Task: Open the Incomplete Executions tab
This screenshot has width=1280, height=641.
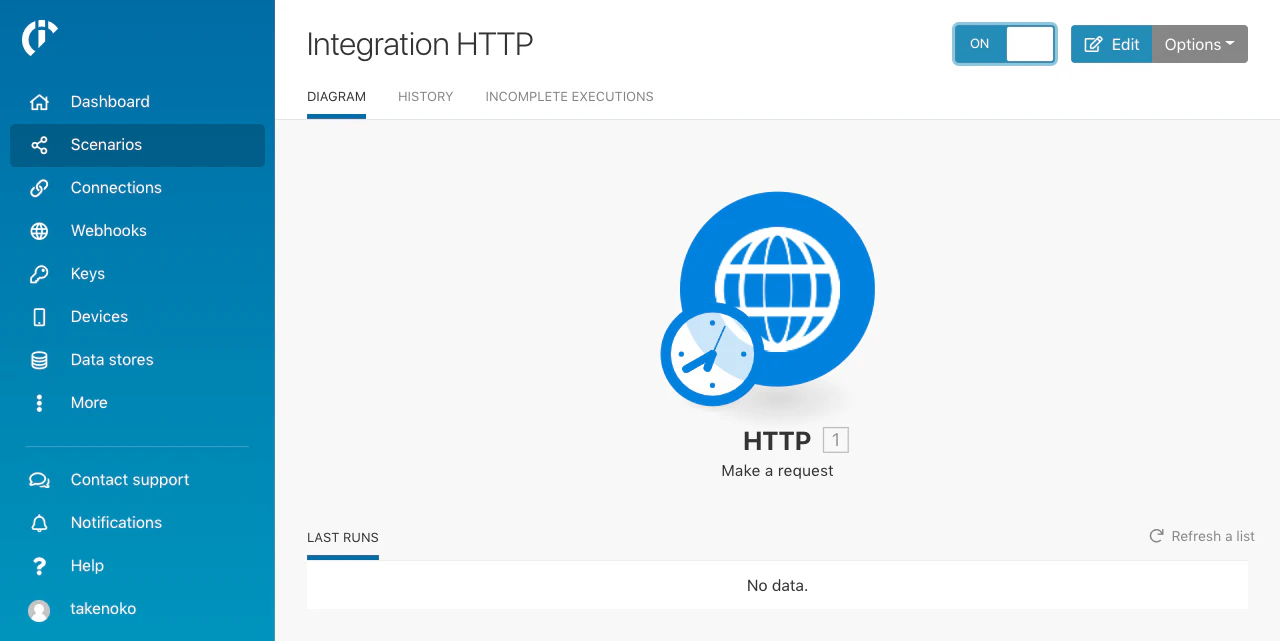Action: pyautogui.click(x=569, y=97)
